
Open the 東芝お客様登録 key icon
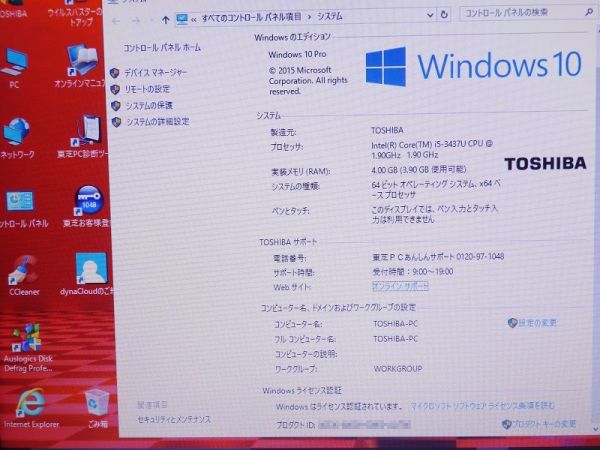click(88, 207)
